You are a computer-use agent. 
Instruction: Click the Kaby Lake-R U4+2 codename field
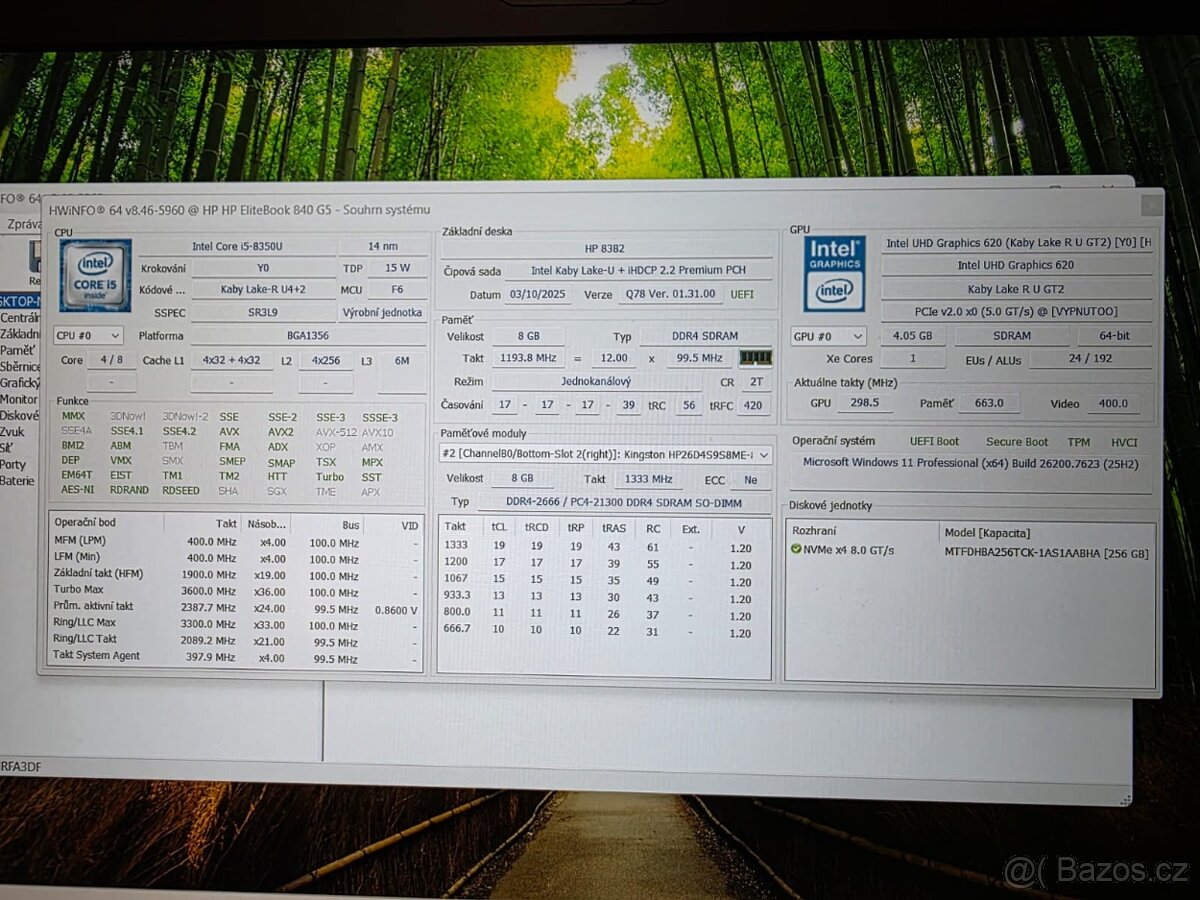[263, 290]
